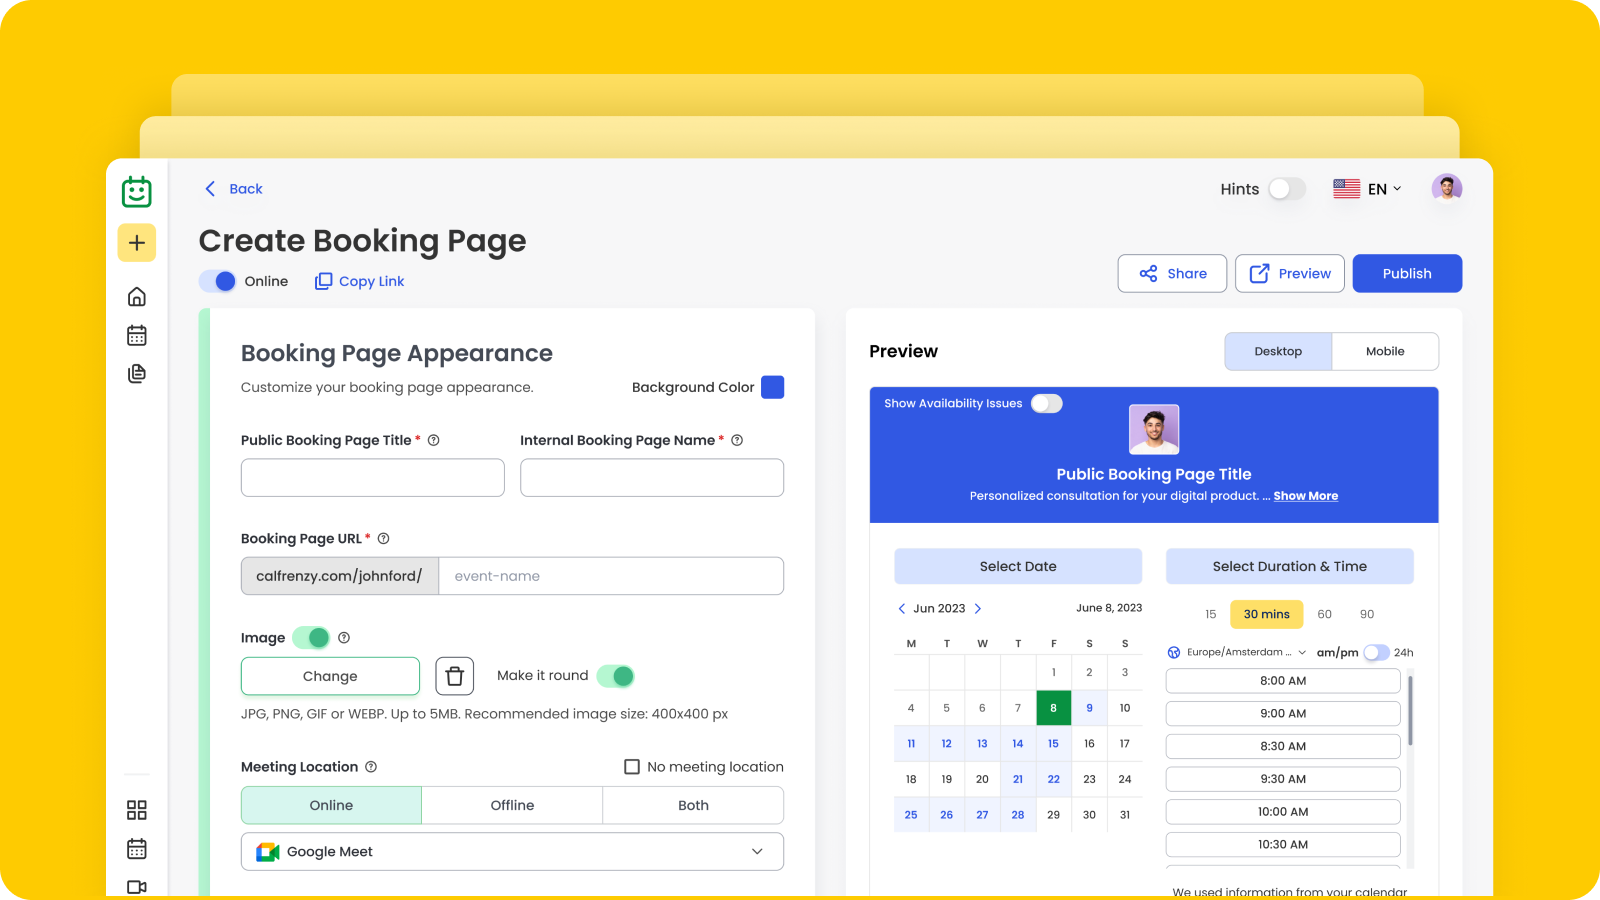Switch preview to Mobile tab
Viewport: 1600px width, 900px height.
tap(1385, 351)
